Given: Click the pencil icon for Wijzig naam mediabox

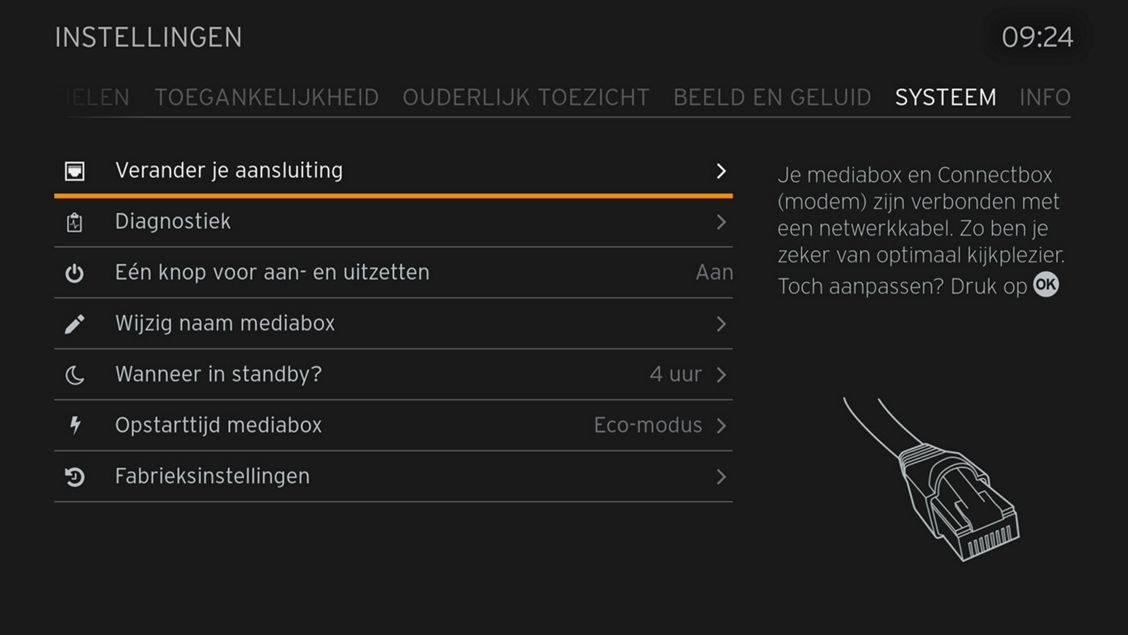Looking at the screenshot, I should 75,324.
